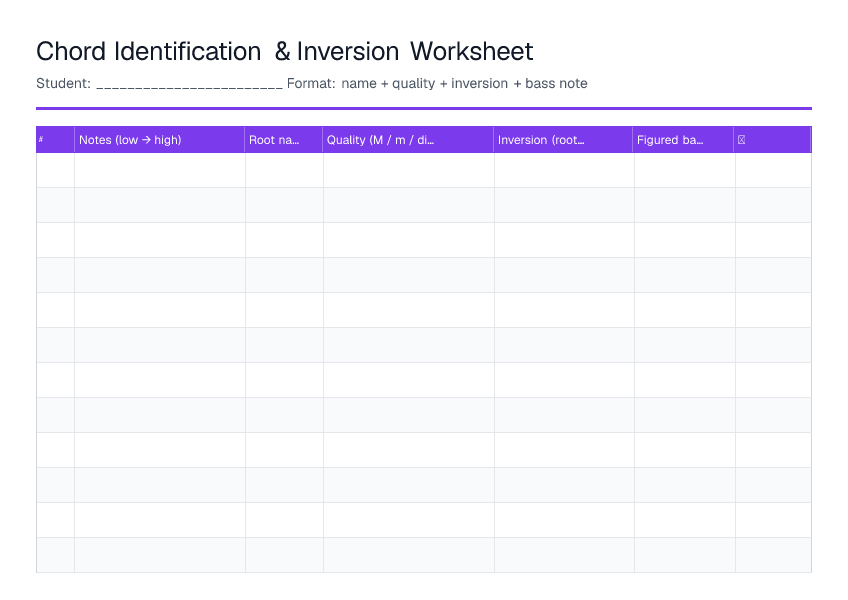The height and width of the screenshot is (600, 848).
Task: Click the 'Root na…' column header
Action: point(284,140)
